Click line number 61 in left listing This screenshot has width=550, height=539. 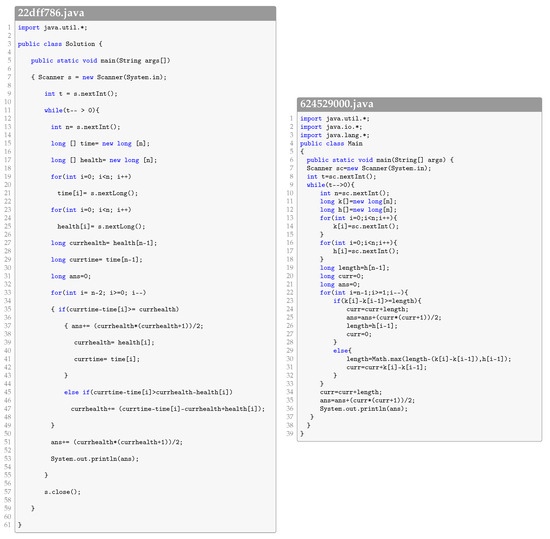click(x=7, y=525)
